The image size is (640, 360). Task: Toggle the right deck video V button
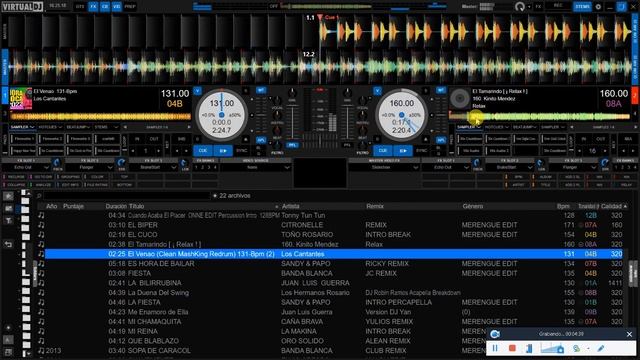[x=378, y=91]
